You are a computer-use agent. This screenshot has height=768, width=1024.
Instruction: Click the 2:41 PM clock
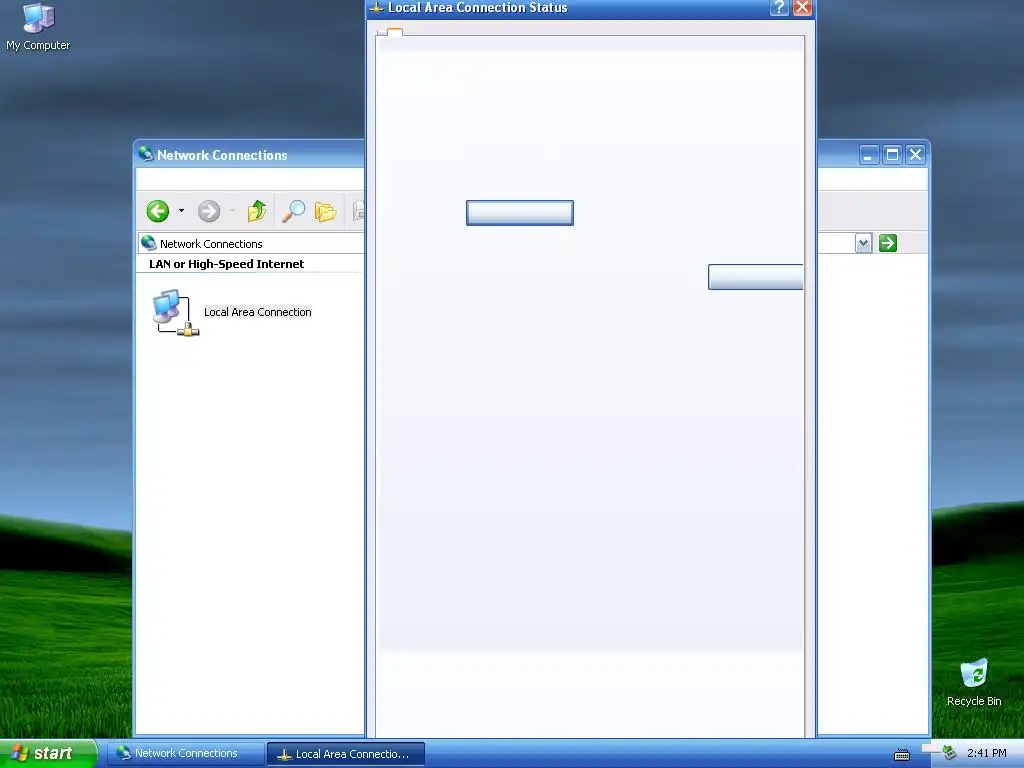pos(986,753)
